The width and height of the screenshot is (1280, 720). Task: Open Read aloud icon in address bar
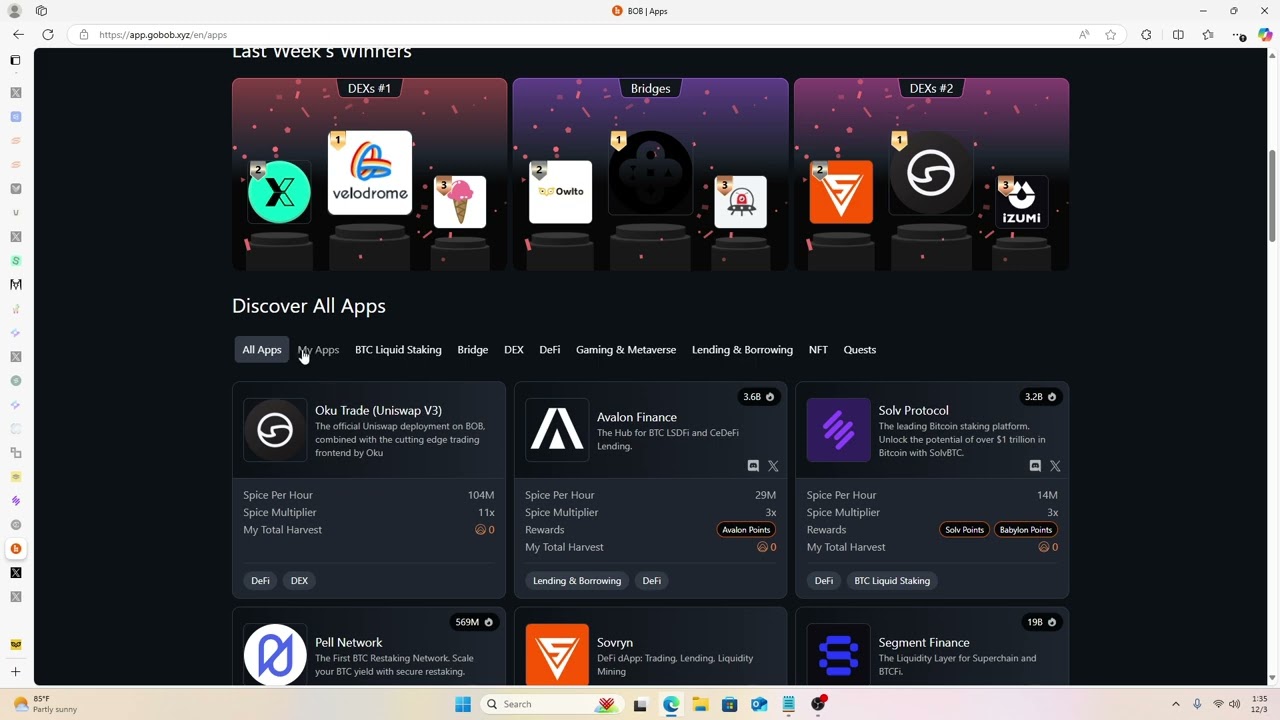point(1084,35)
